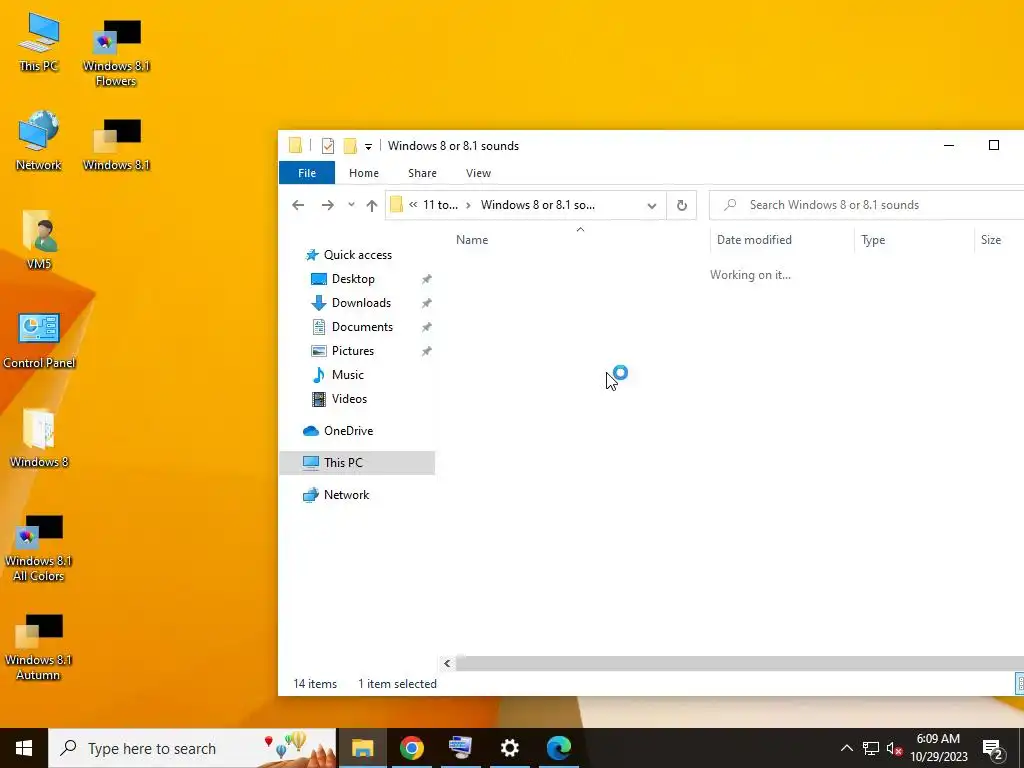Open the Windows Start menu
Image resolution: width=1024 pixels, height=768 pixels.
coord(24,748)
